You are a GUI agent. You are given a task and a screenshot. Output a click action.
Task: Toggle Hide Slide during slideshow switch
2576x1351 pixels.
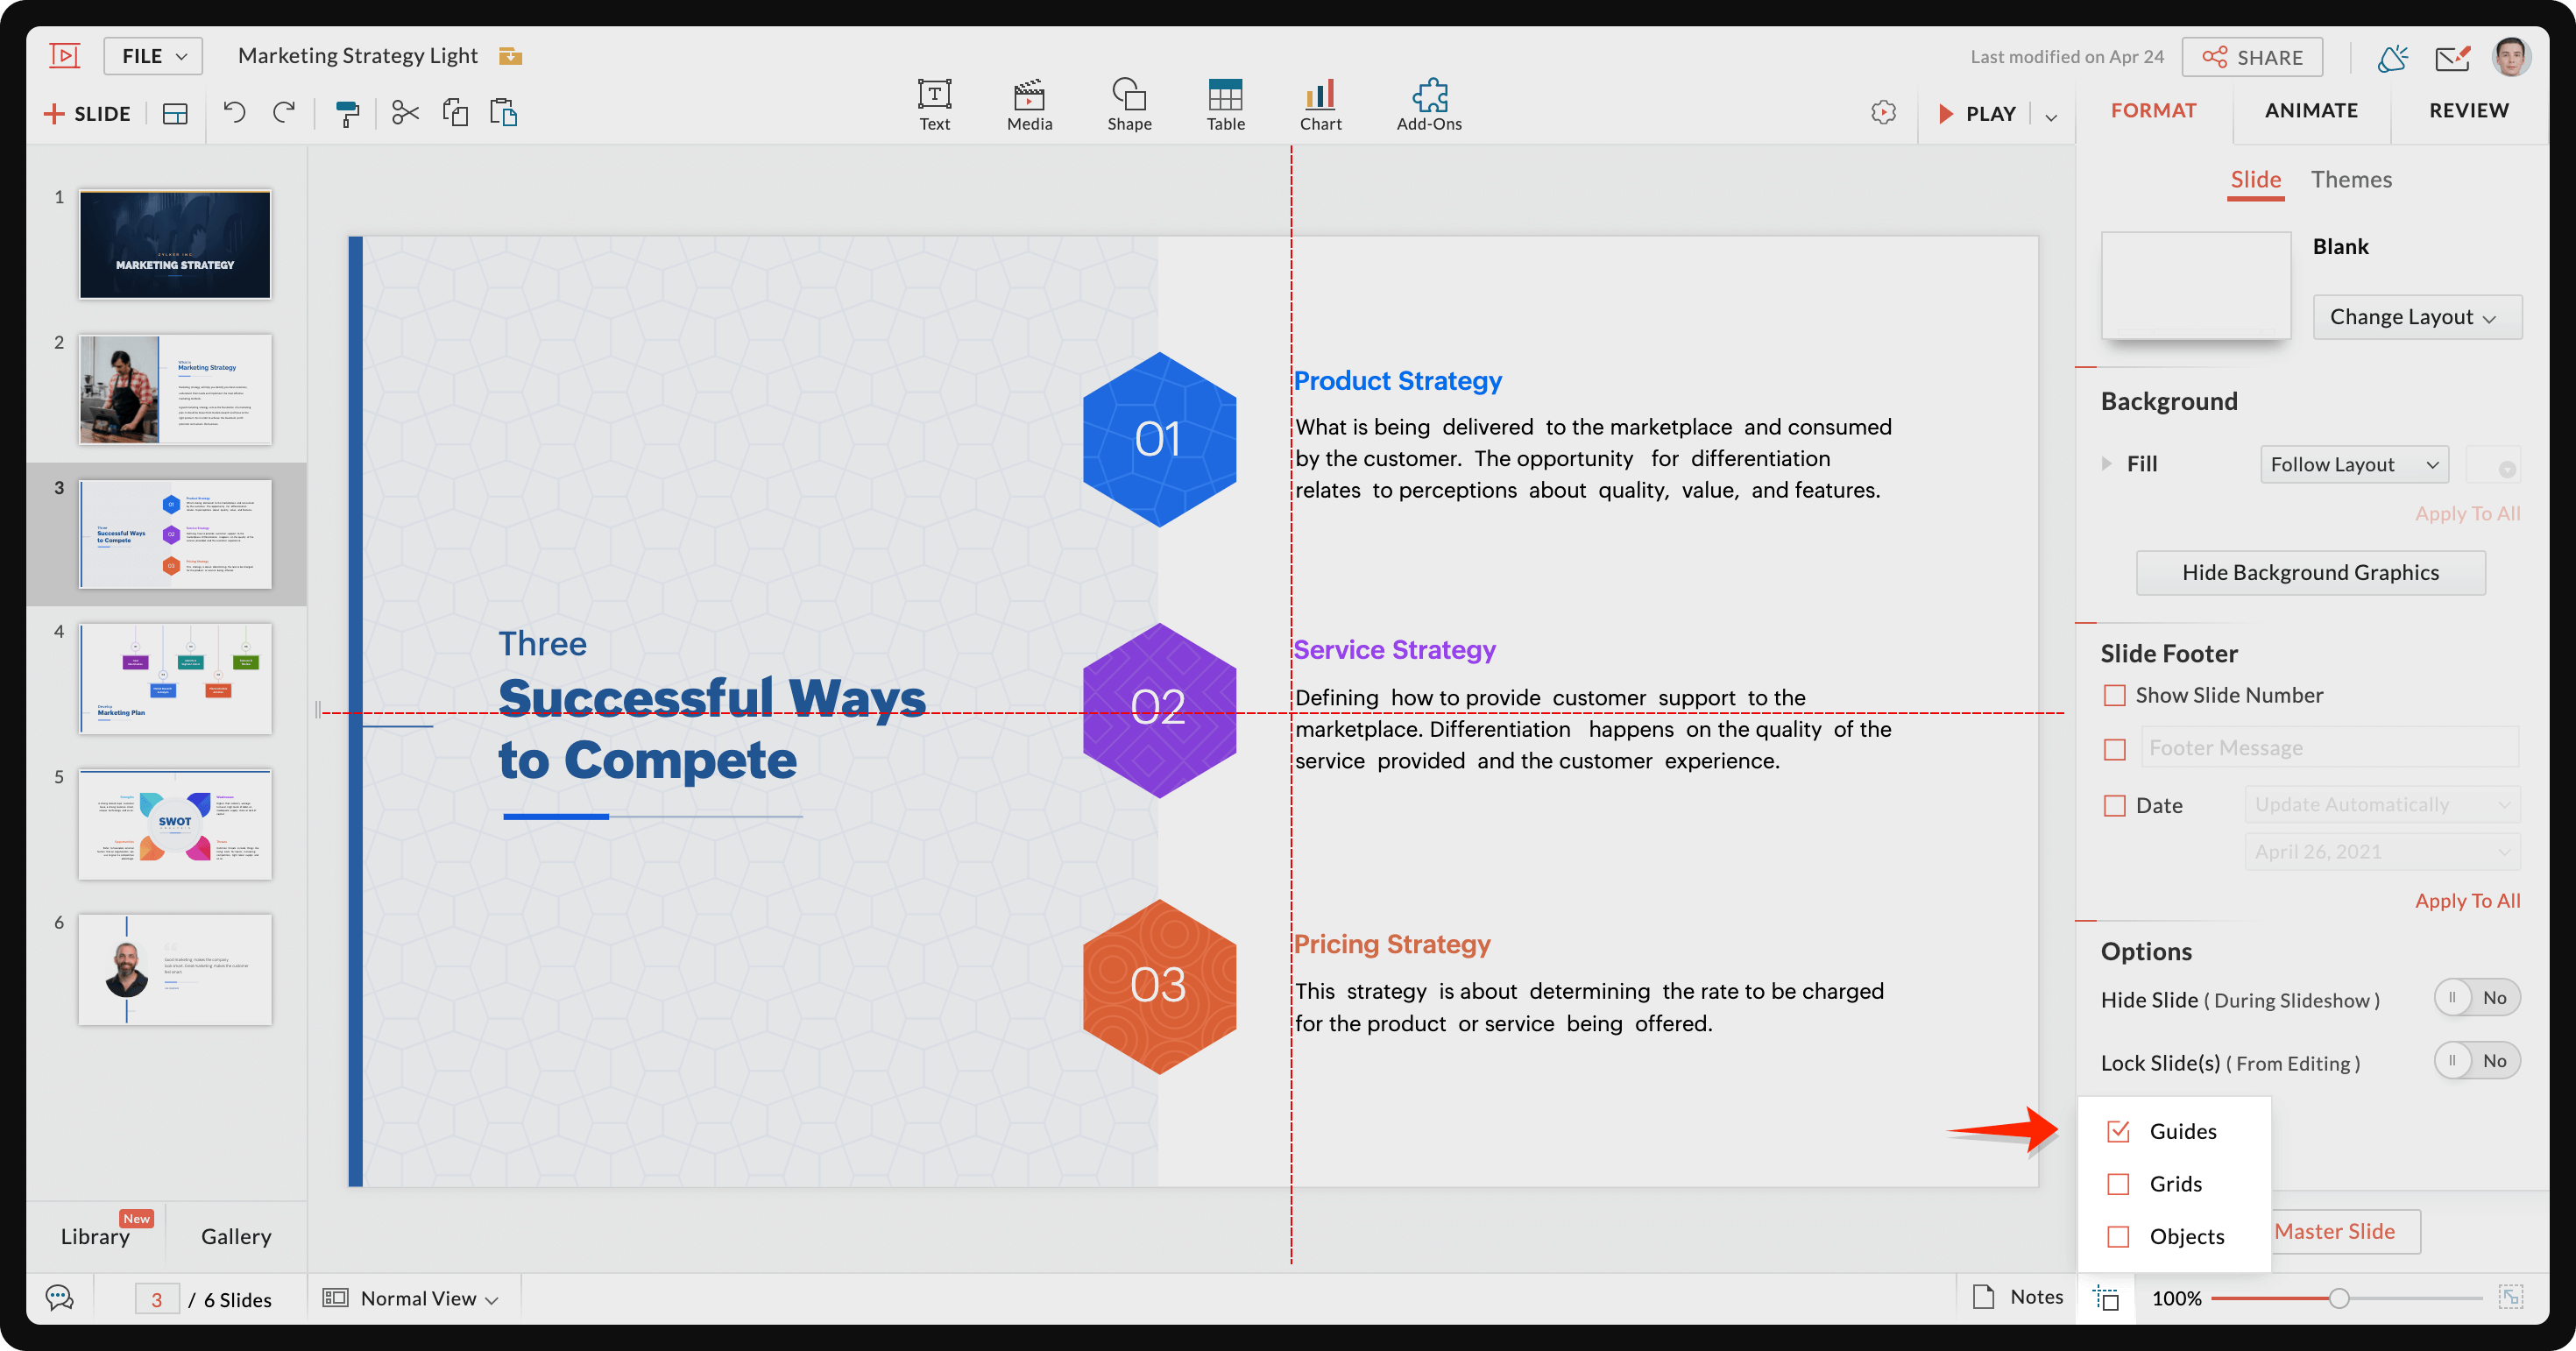click(x=2476, y=998)
